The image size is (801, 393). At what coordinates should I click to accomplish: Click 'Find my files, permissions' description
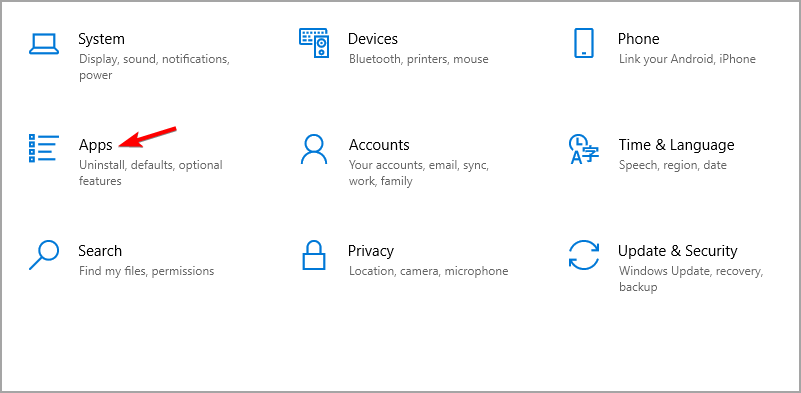[146, 271]
